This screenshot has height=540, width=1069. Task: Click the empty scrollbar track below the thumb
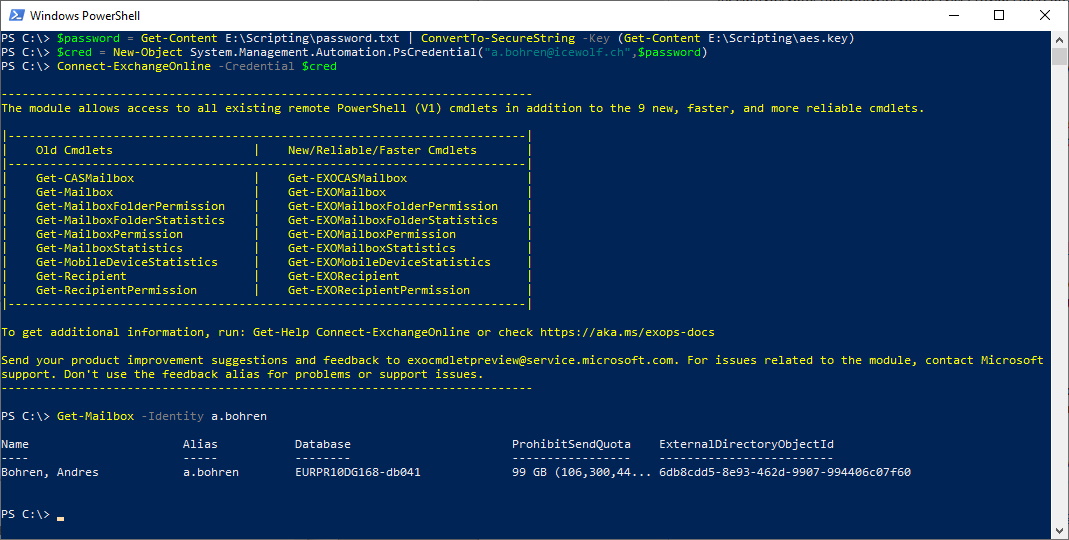click(x=1060, y=300)
